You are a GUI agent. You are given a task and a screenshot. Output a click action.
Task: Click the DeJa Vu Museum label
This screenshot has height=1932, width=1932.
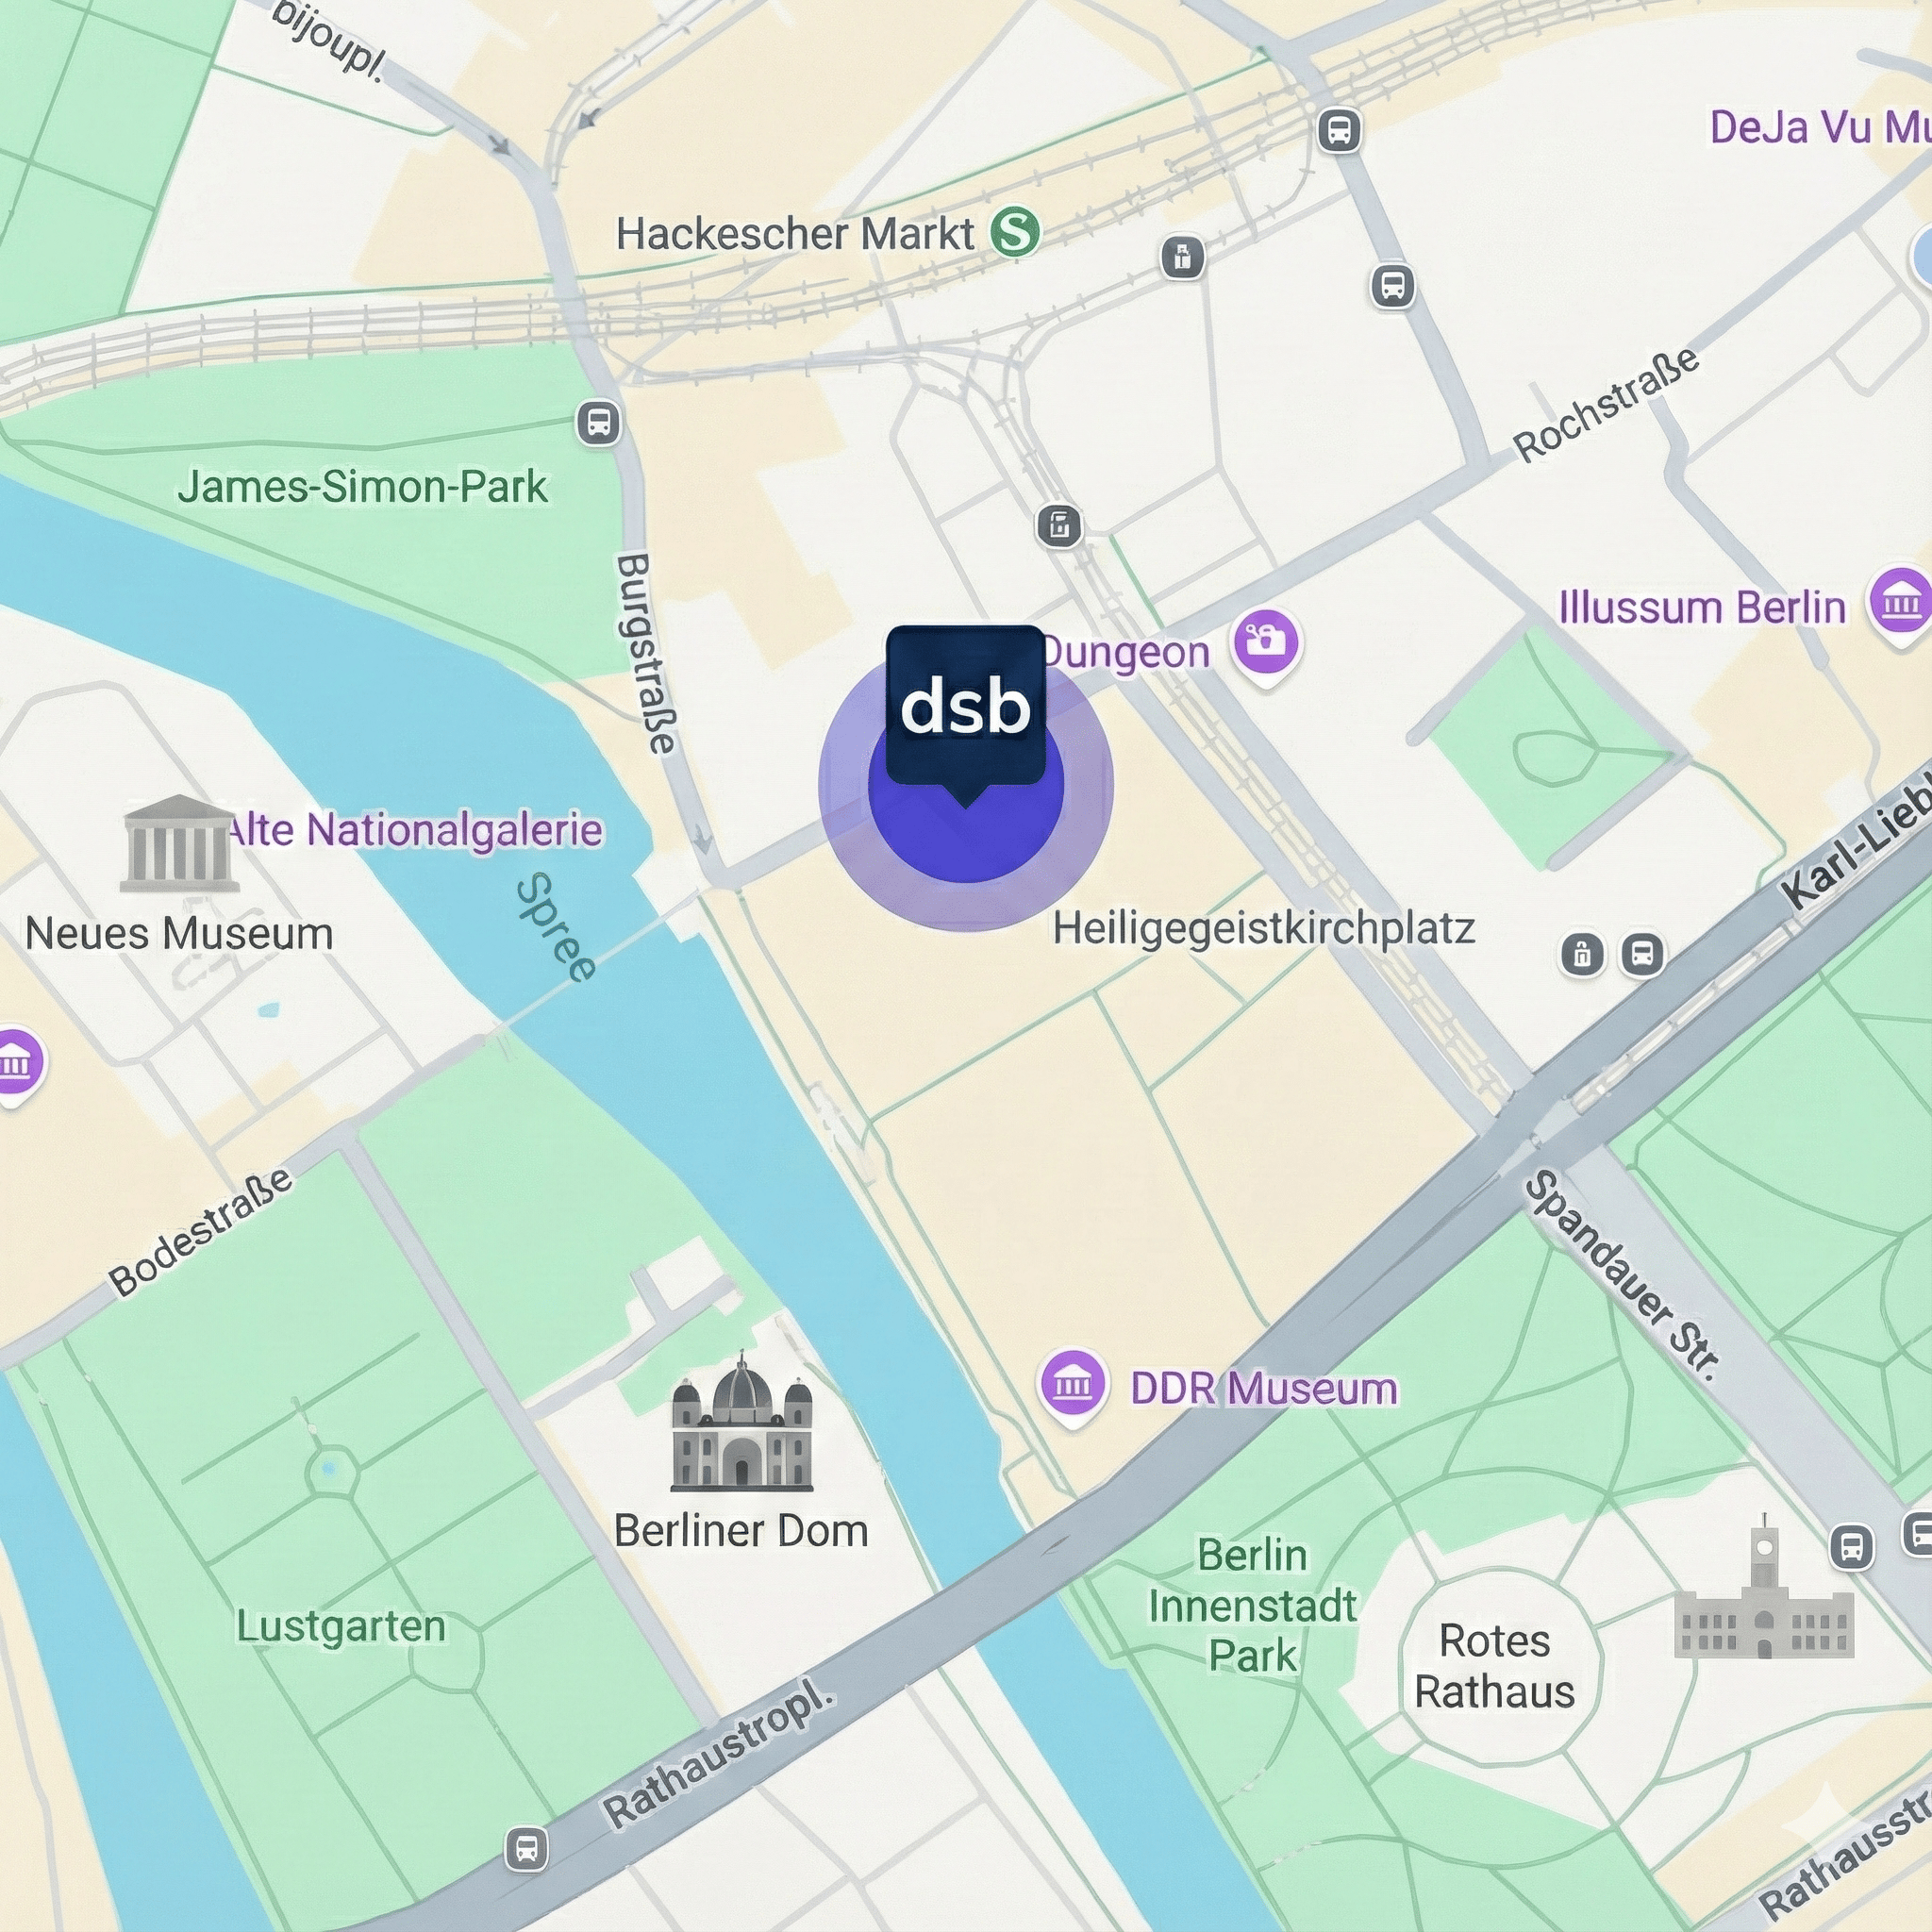coord(1820,127)
